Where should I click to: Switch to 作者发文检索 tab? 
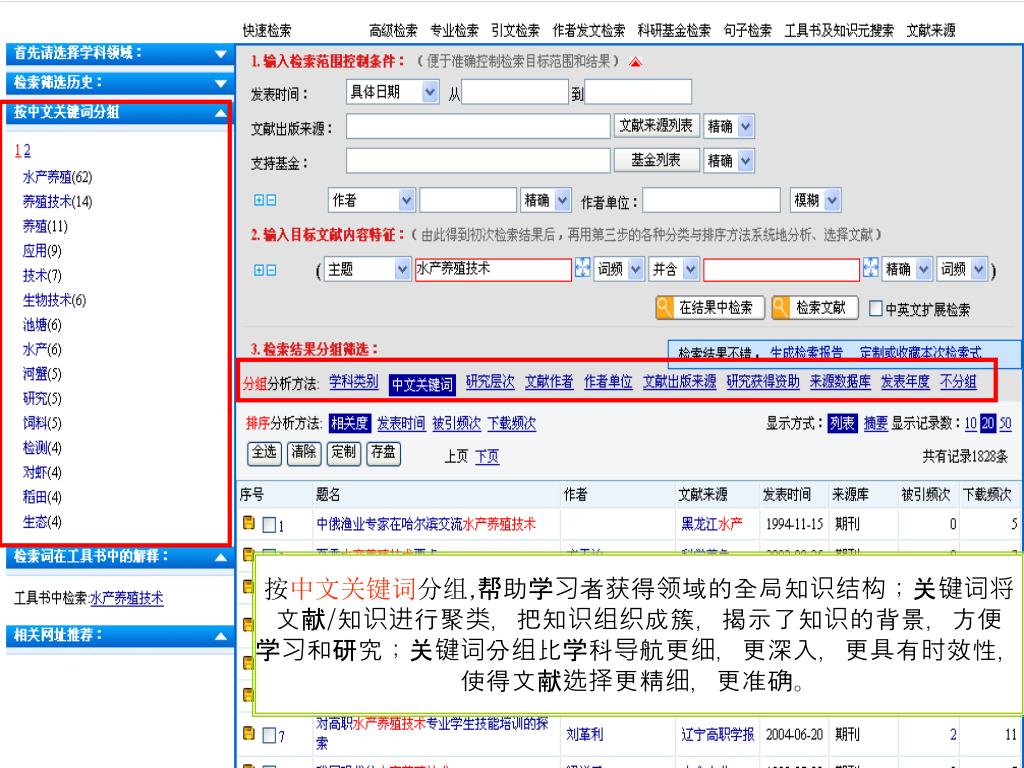pyautogui.click(x=588, y=31)
